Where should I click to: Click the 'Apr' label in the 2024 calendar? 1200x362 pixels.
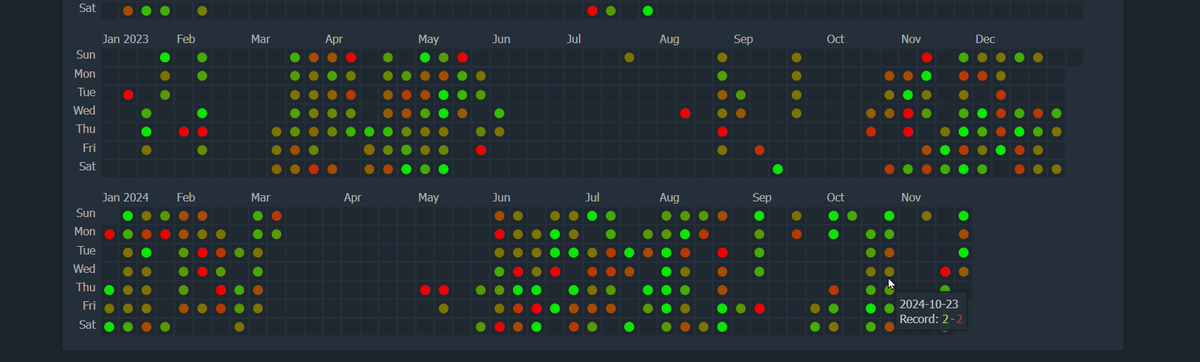352,197
